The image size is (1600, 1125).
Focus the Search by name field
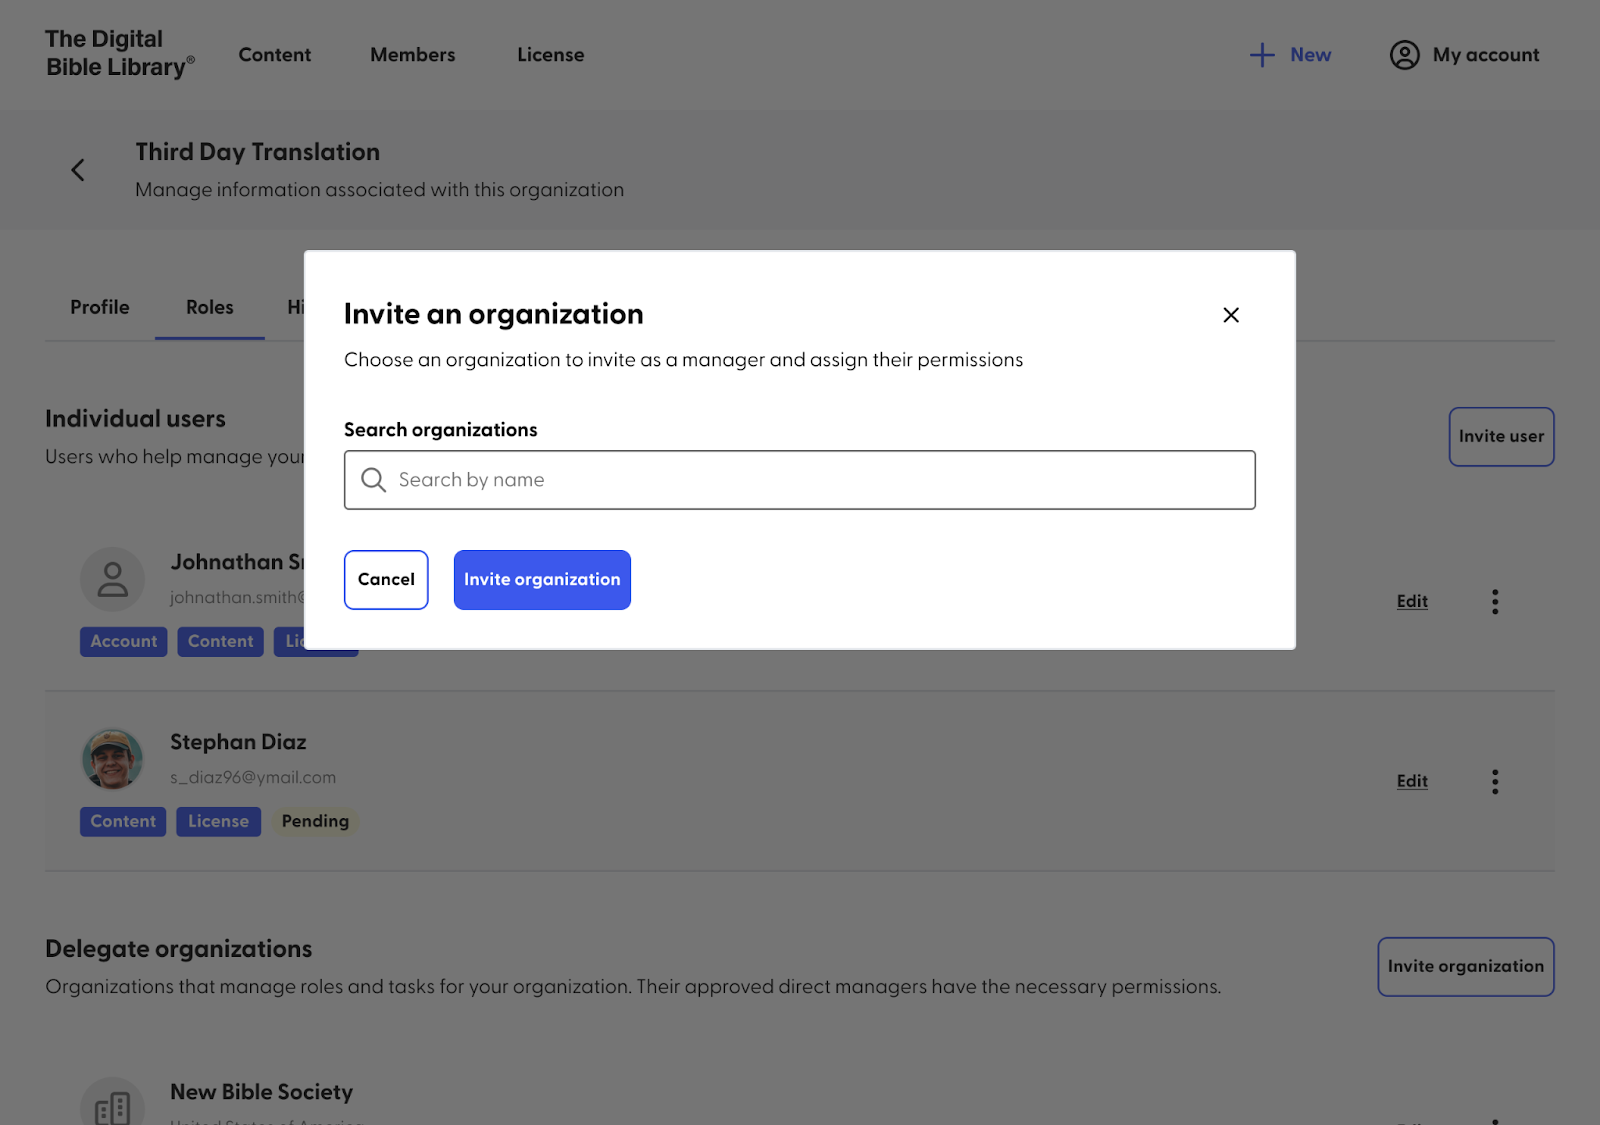[800, 480]
